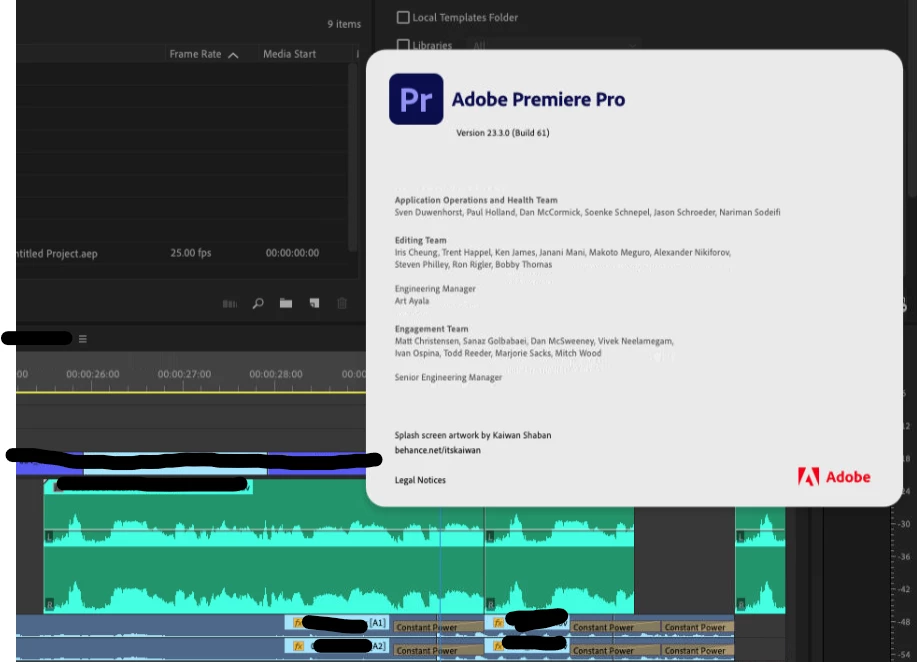Select the 'titled Project.aep' project item
917x662 pixels.
coord(57,254)
